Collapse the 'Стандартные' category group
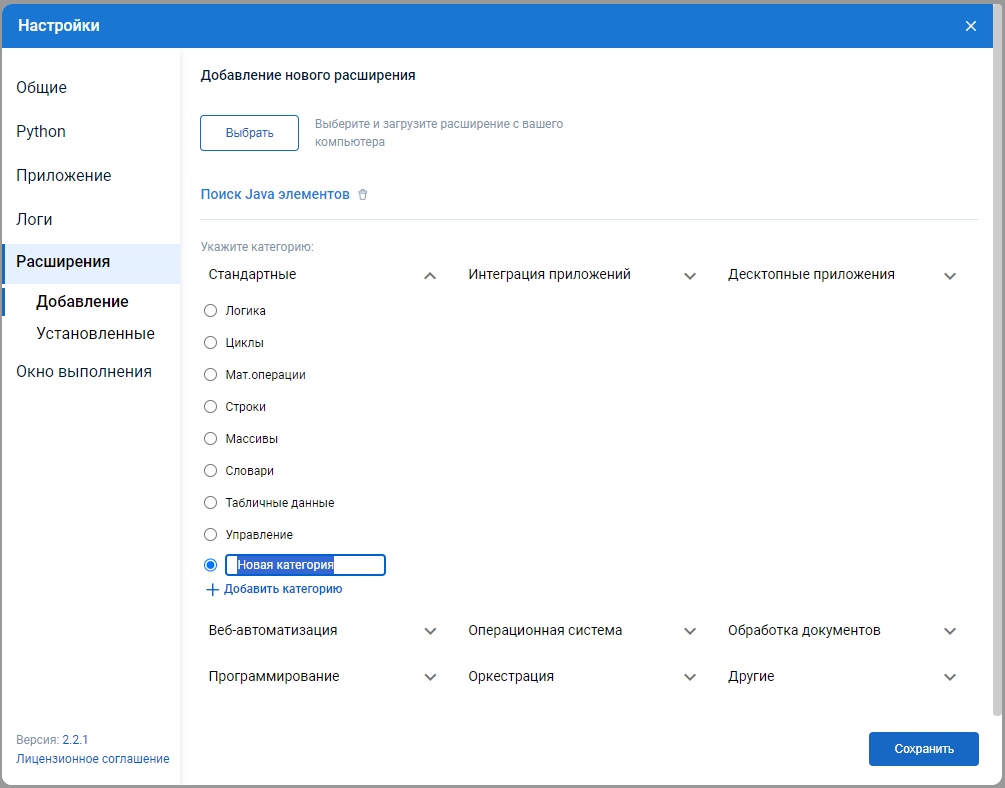Viewport: 1005px width, 788px height. pos(430,275)
